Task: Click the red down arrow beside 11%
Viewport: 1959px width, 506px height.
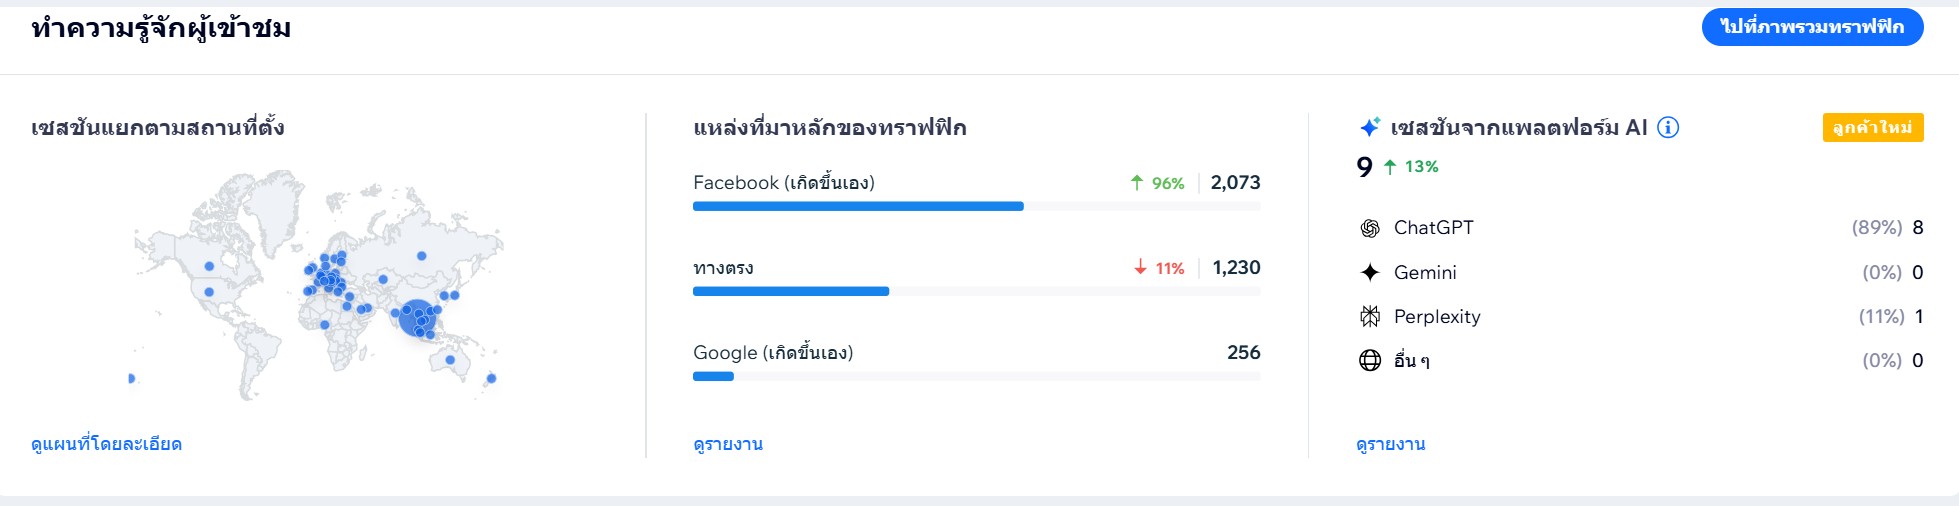Action: [1140, 268]
